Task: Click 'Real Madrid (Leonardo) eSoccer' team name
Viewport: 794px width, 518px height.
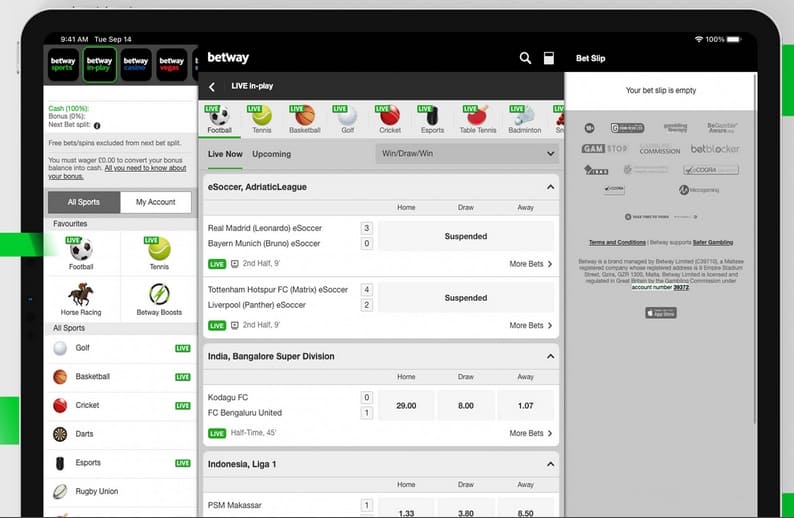Action: click(265, 228)
